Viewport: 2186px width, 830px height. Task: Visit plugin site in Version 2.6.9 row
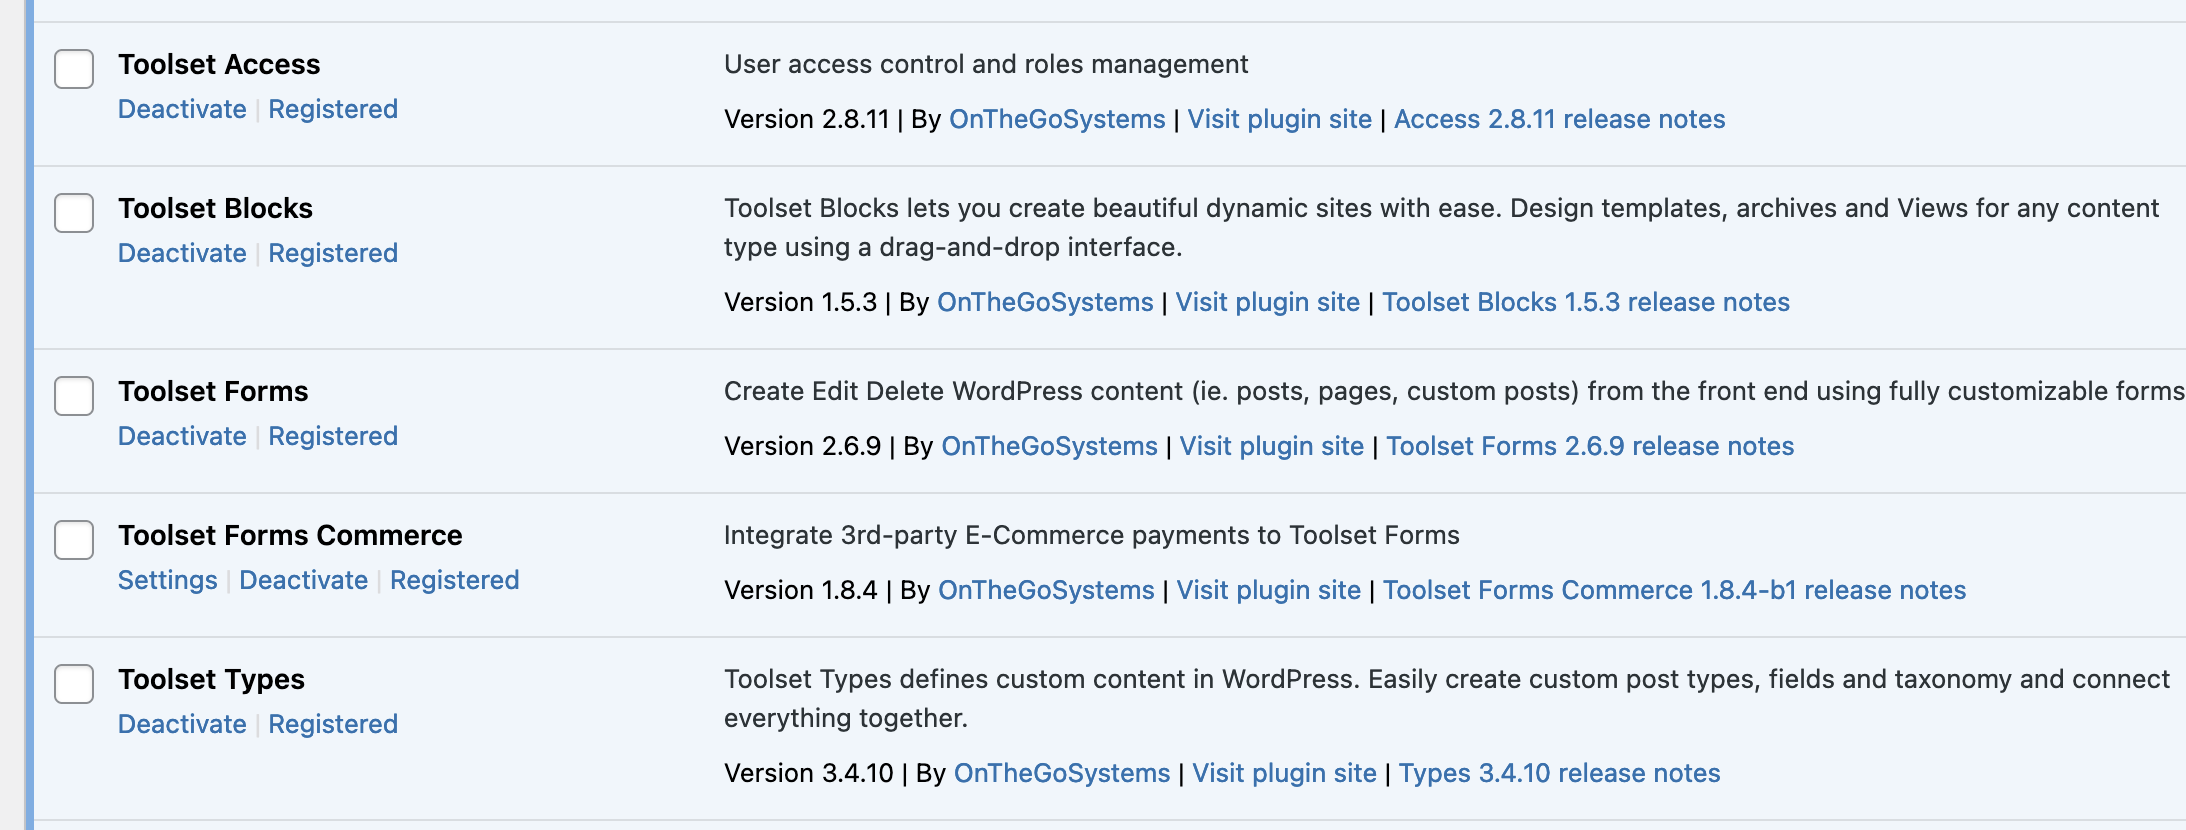1272,446
